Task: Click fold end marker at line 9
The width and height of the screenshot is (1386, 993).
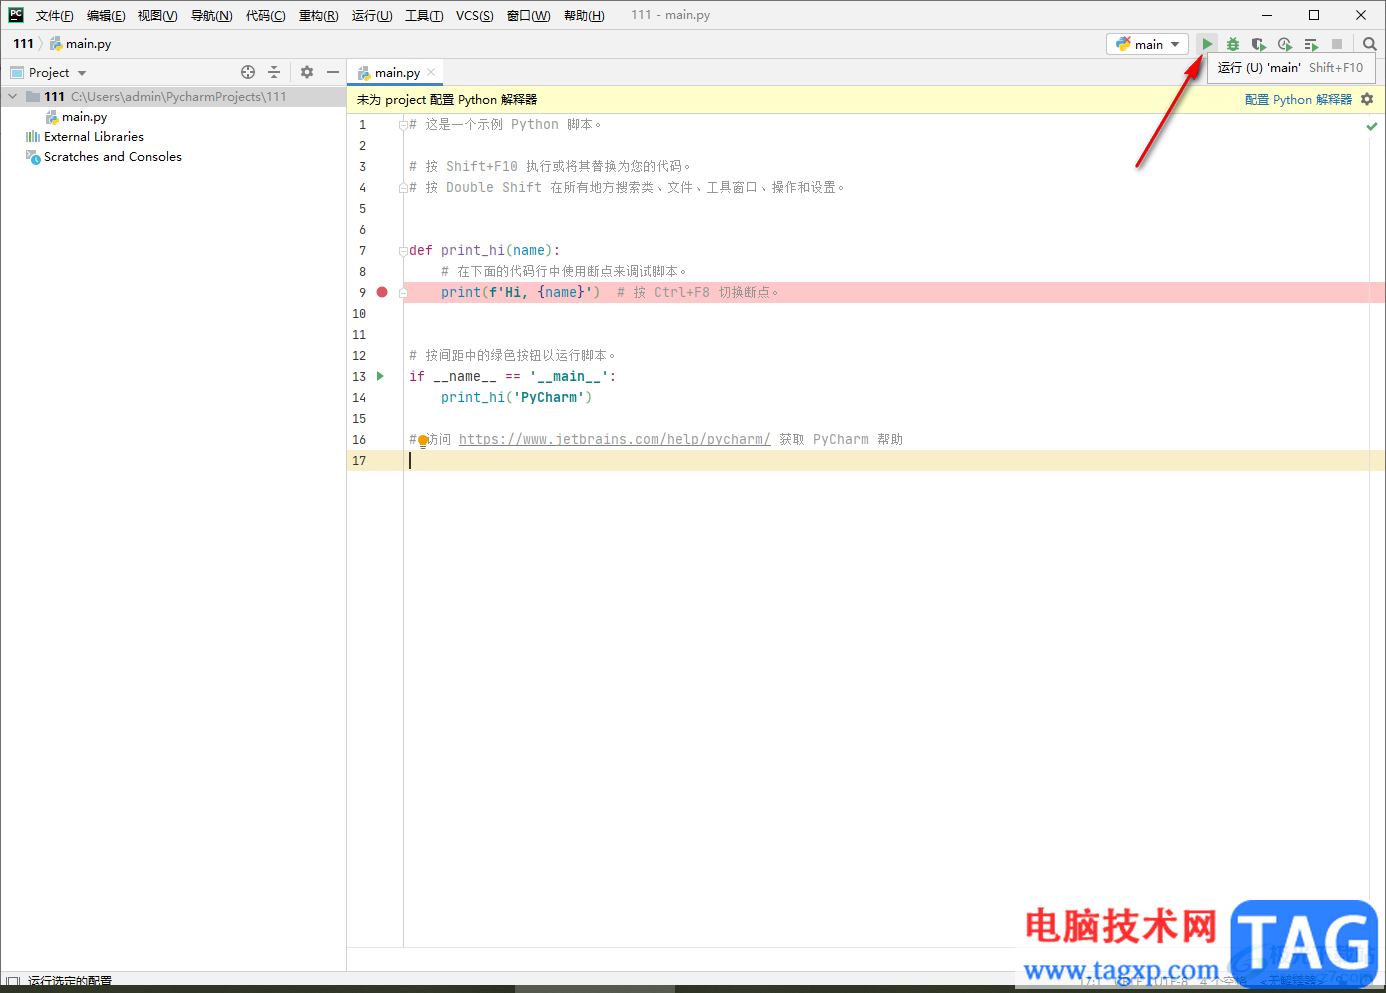Action: (403, 293)
